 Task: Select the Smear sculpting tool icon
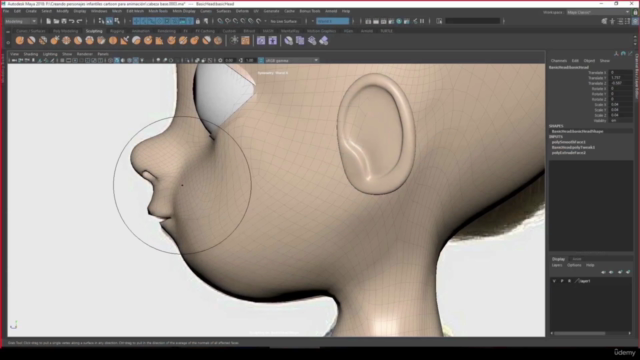(x=183, y=40)
